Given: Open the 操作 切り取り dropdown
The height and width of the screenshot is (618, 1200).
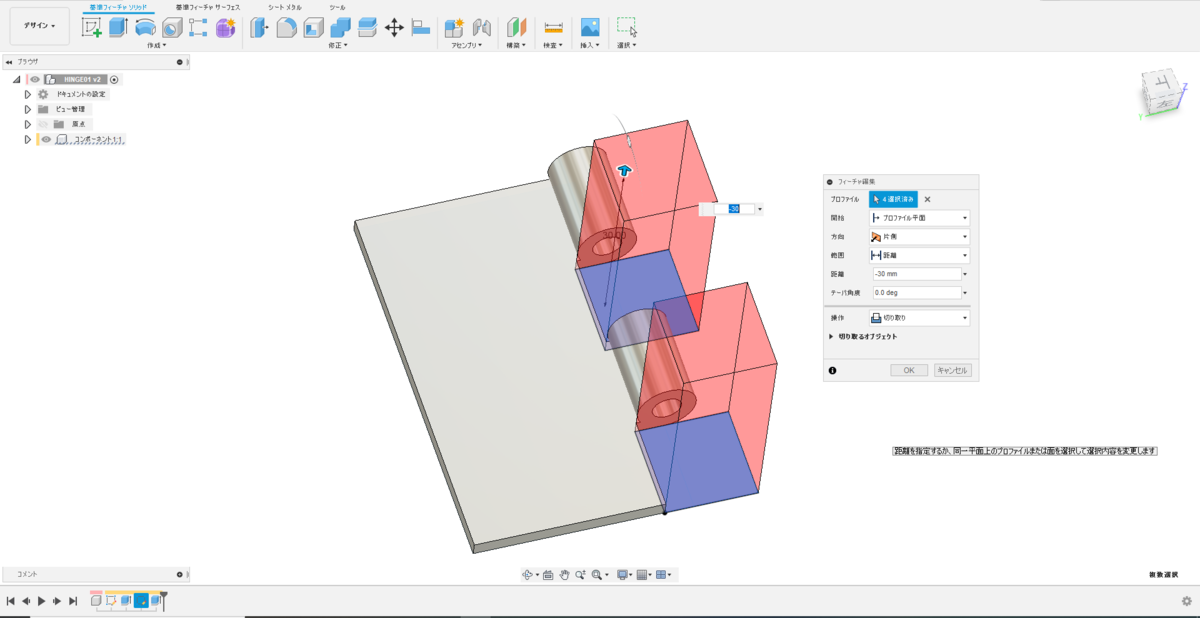Looking at the screenshot, I should pyautogui.click(x=919, y=318).
